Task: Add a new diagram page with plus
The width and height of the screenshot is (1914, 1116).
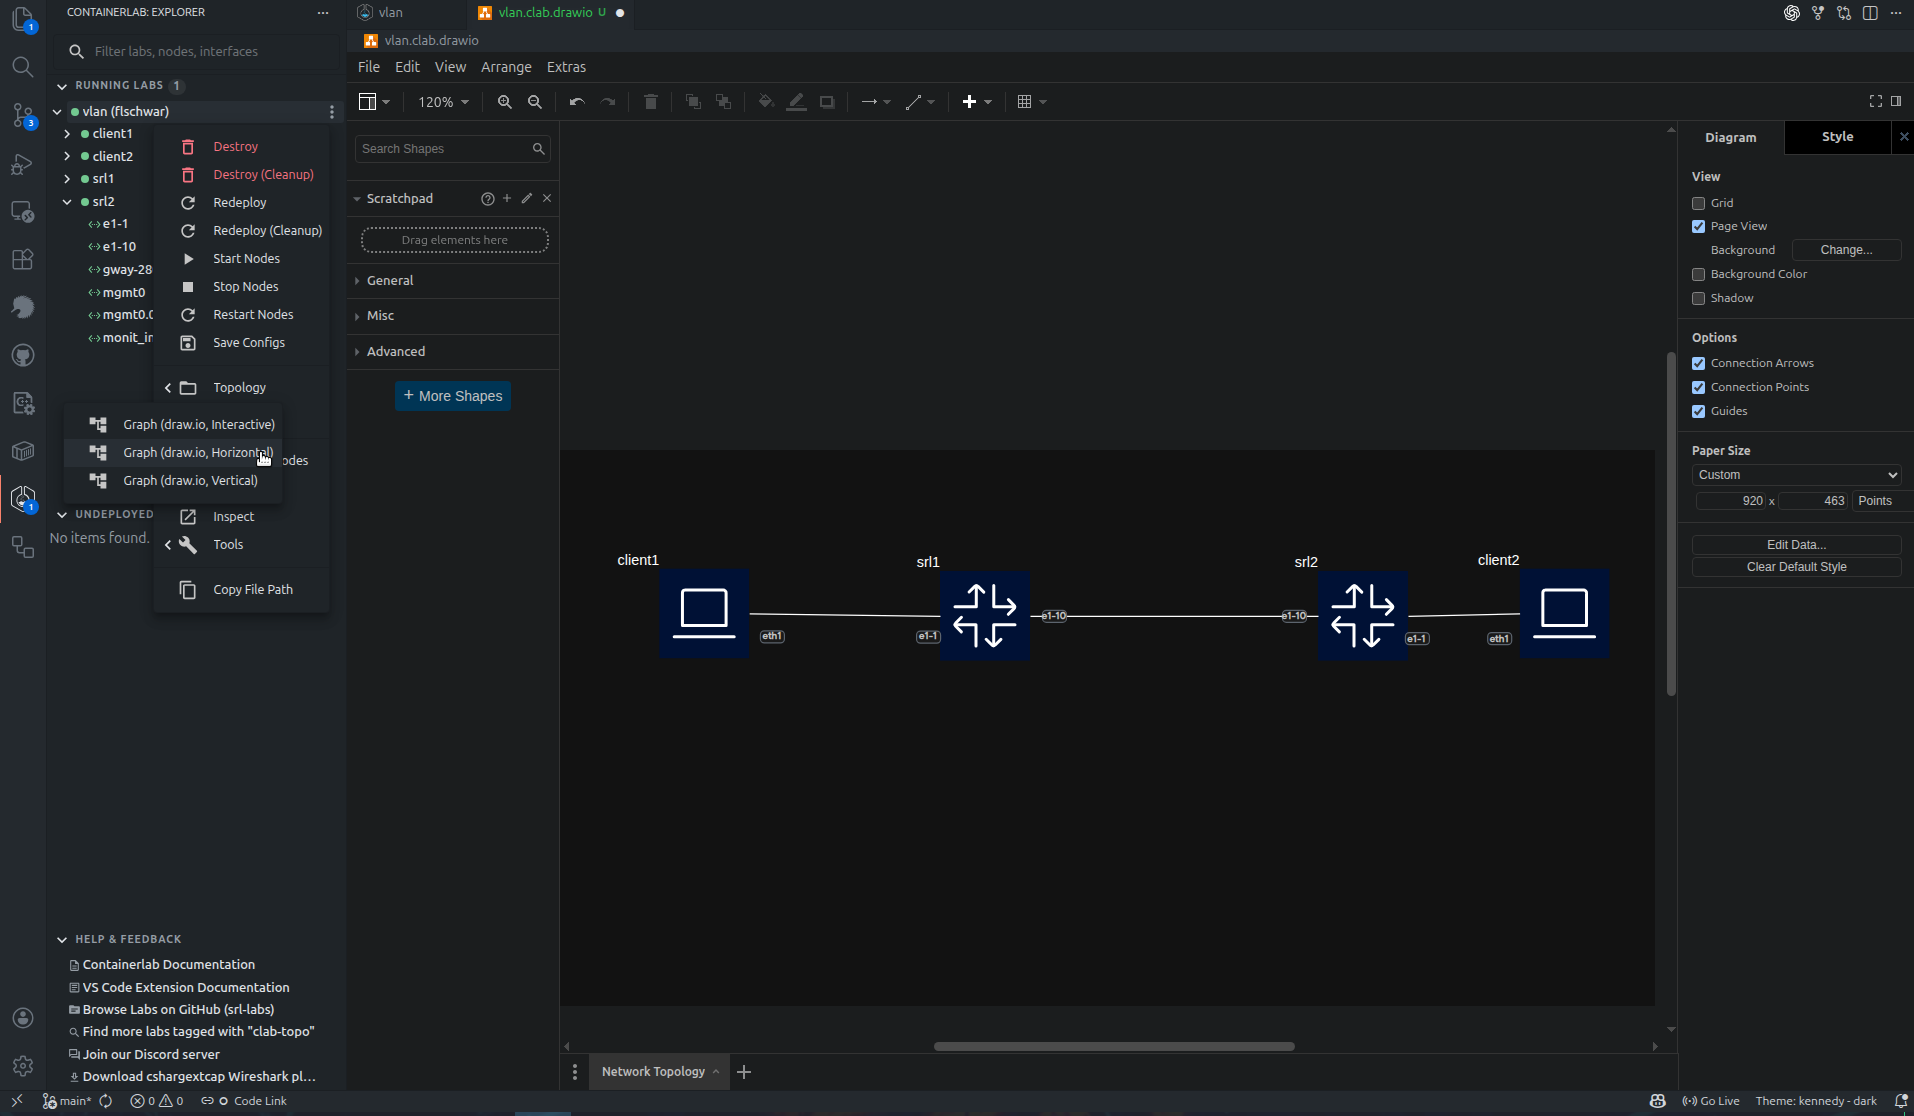Action: coord(744,1072)
